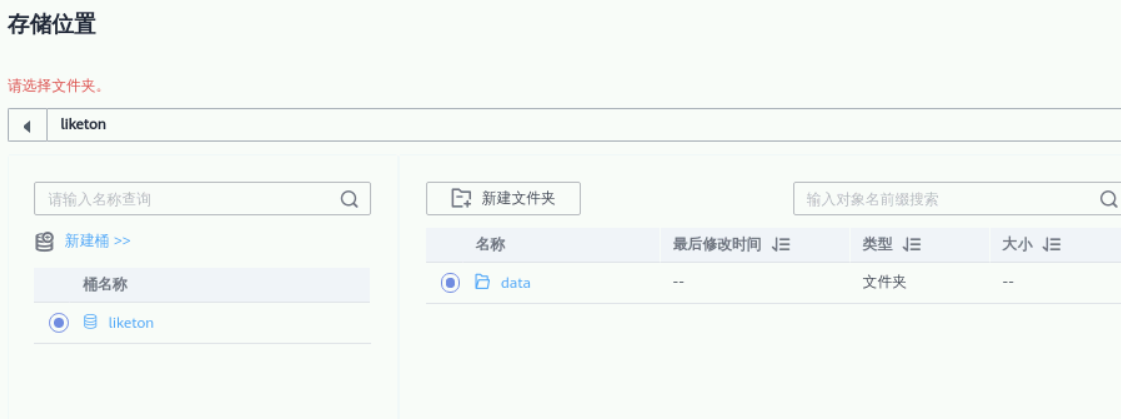Click the 最后修改时间 column header text
1121x419 pixels.
(x=716, y=245)
